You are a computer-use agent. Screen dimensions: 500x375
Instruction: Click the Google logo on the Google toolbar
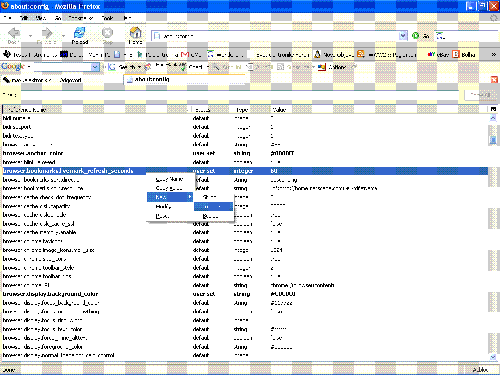click(13, 67)
